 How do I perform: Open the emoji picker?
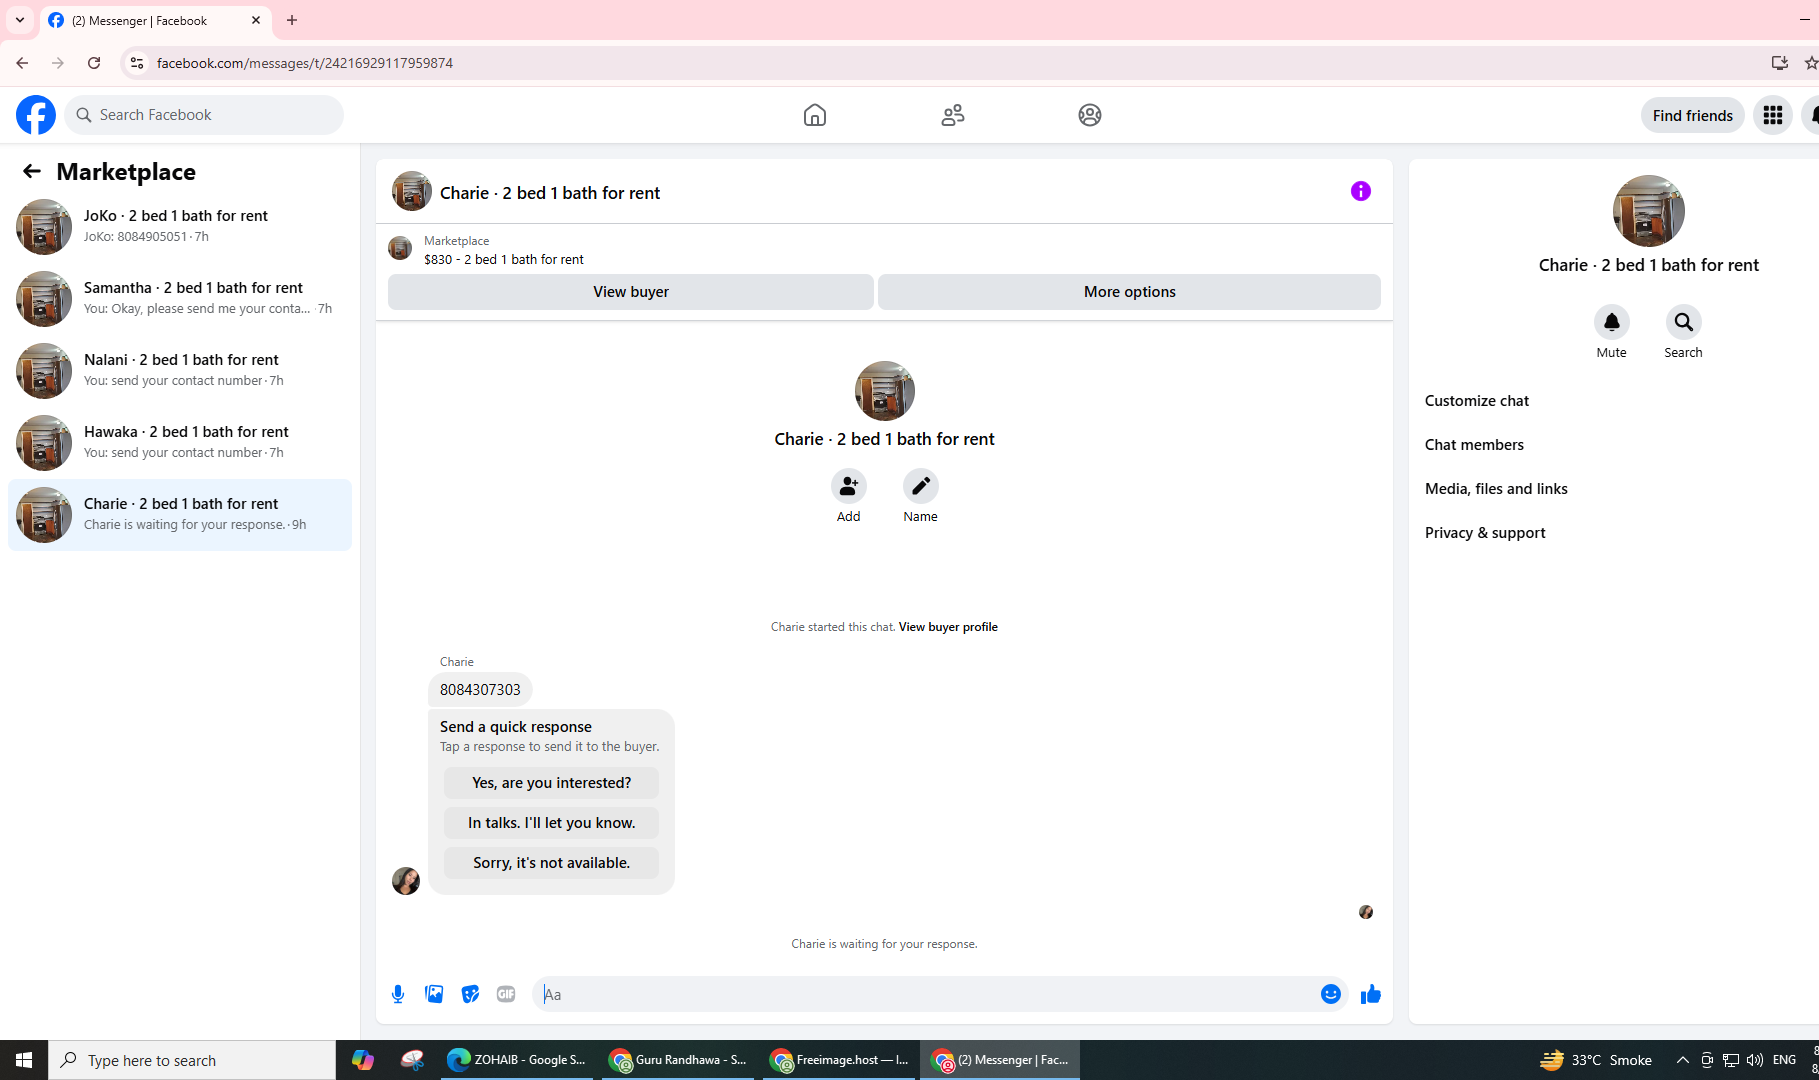click(x=1331, y=994)
